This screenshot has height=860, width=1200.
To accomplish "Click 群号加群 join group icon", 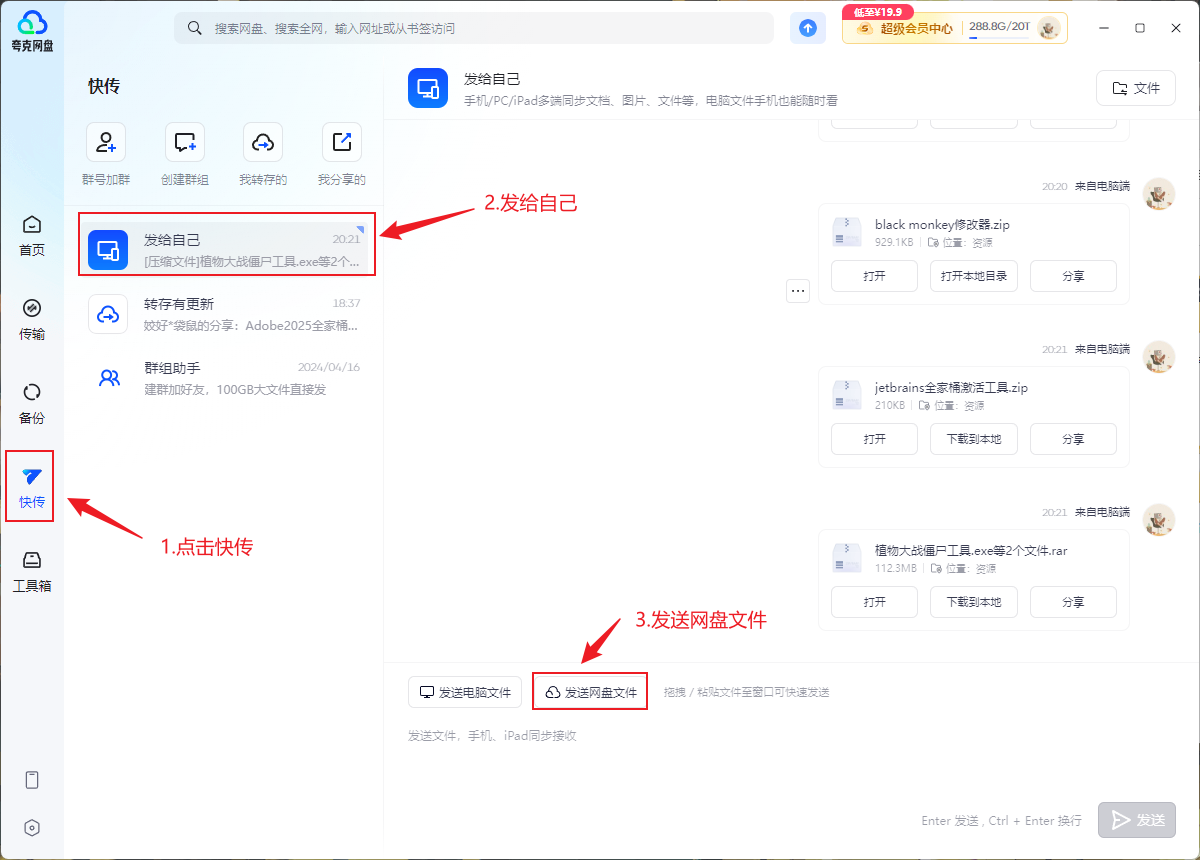I will (106, 143).
